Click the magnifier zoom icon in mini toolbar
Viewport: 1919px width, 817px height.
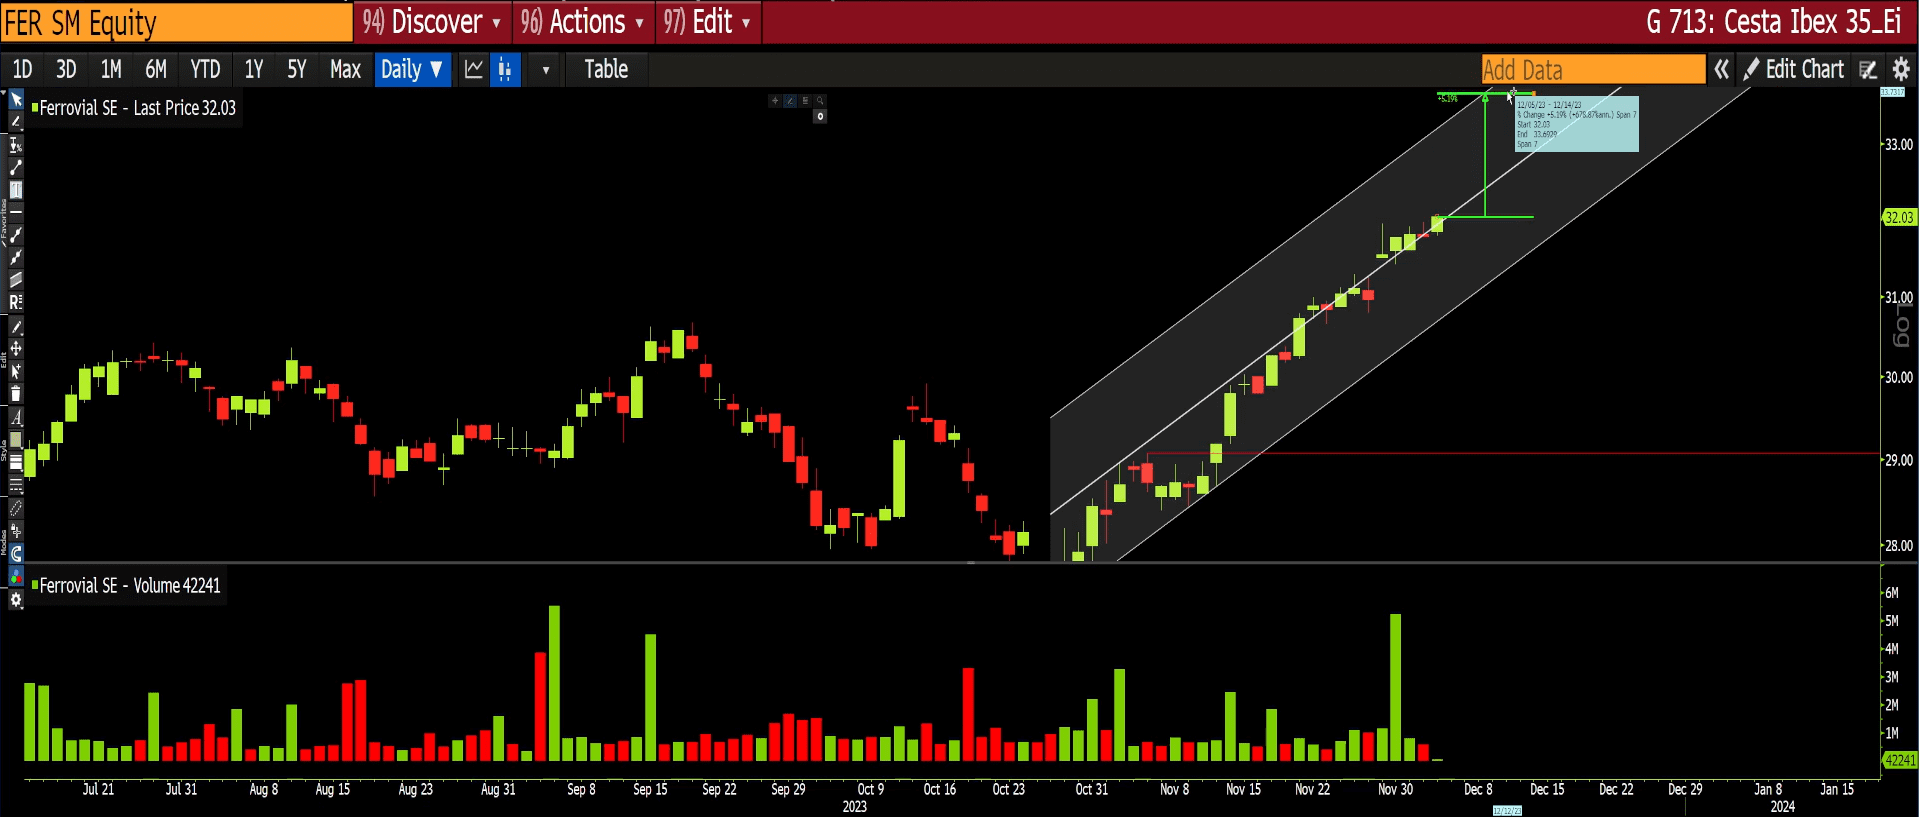[x=820, y=101]
